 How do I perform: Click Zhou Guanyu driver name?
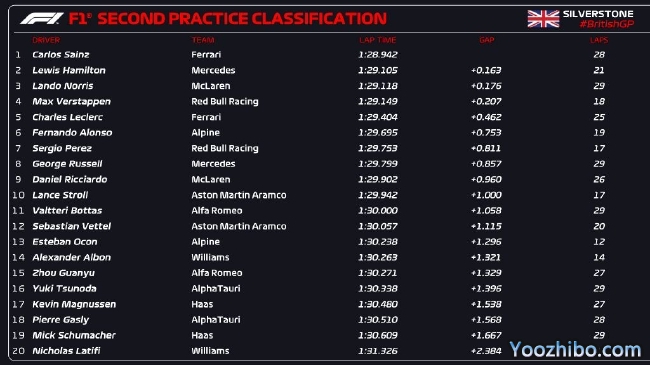(63, 273)
